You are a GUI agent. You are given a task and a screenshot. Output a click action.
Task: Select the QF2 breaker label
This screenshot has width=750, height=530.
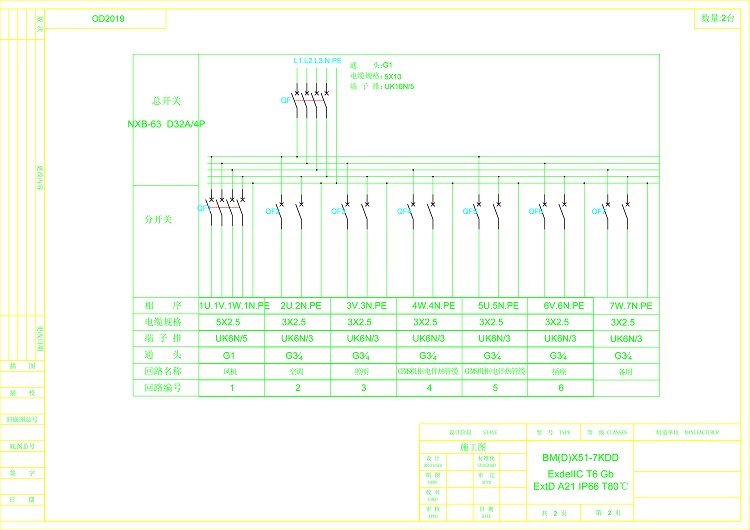click(x=272, y=211)
